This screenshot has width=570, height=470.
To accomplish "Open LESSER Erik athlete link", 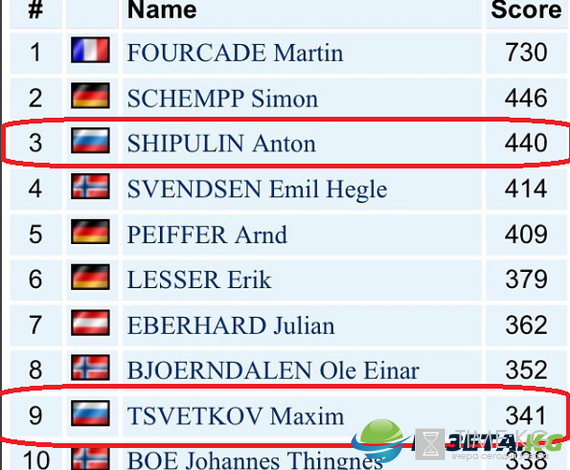I will click(199, 280).
